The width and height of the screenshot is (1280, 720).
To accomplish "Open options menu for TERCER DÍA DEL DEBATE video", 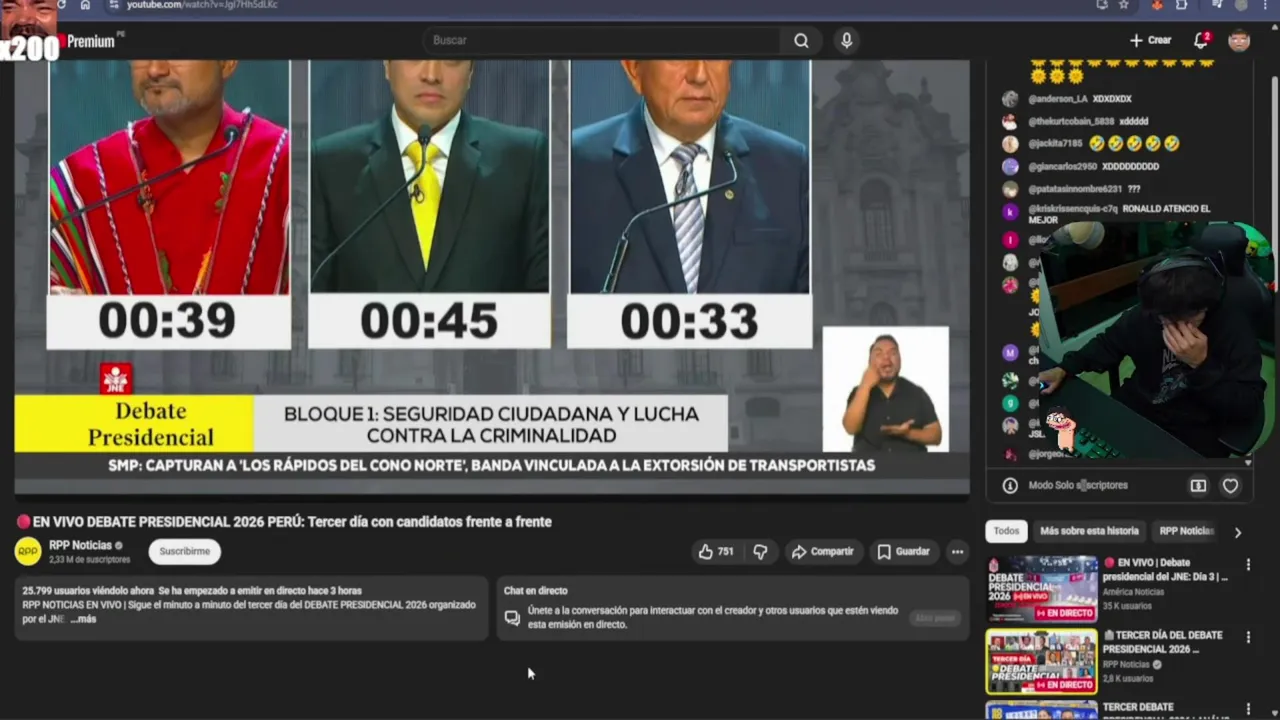I will [x=1247, y=637].
